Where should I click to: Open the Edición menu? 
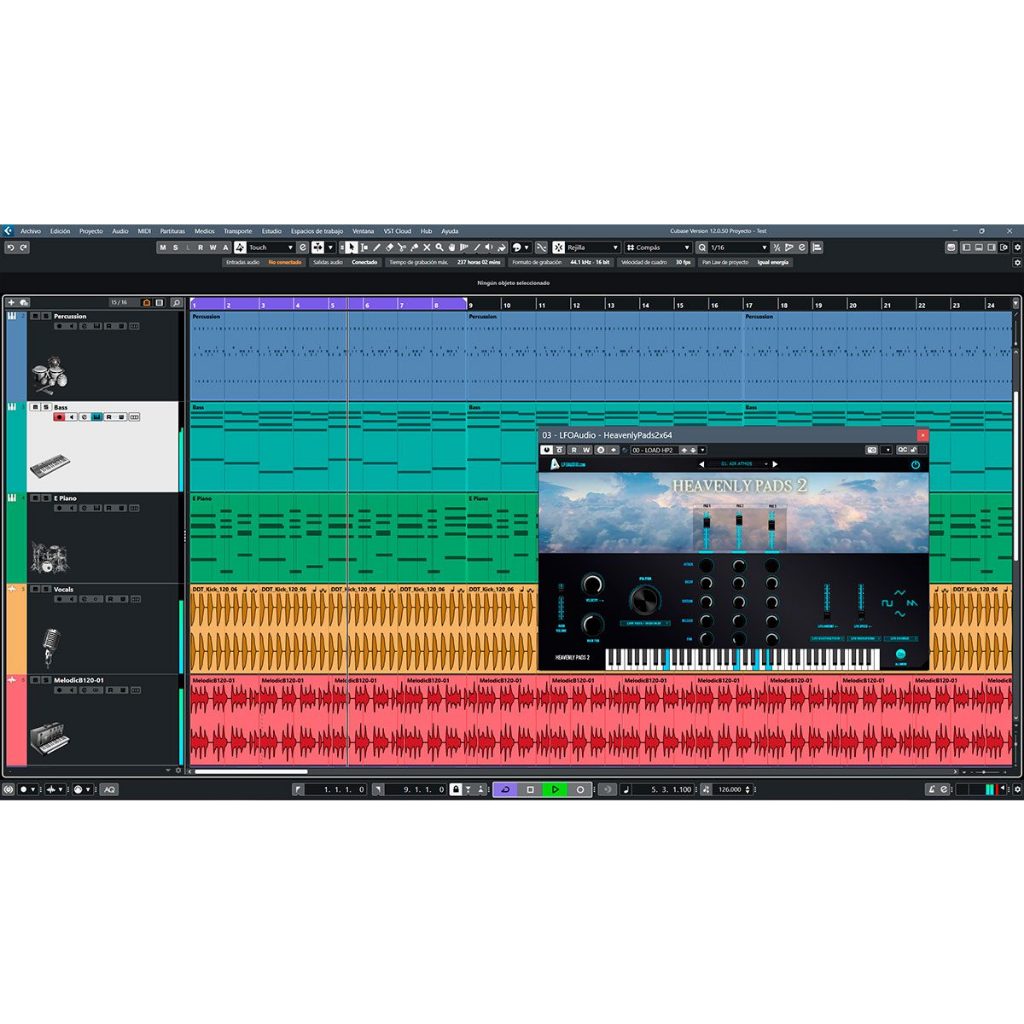tap(60, 231)
